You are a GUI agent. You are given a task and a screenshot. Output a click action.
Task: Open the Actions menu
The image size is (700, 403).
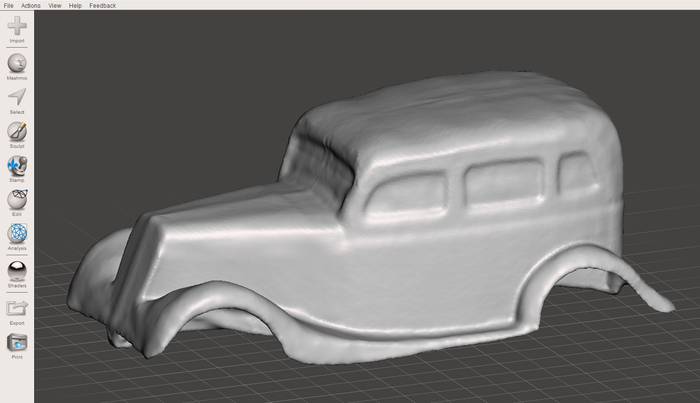[31, 5]
